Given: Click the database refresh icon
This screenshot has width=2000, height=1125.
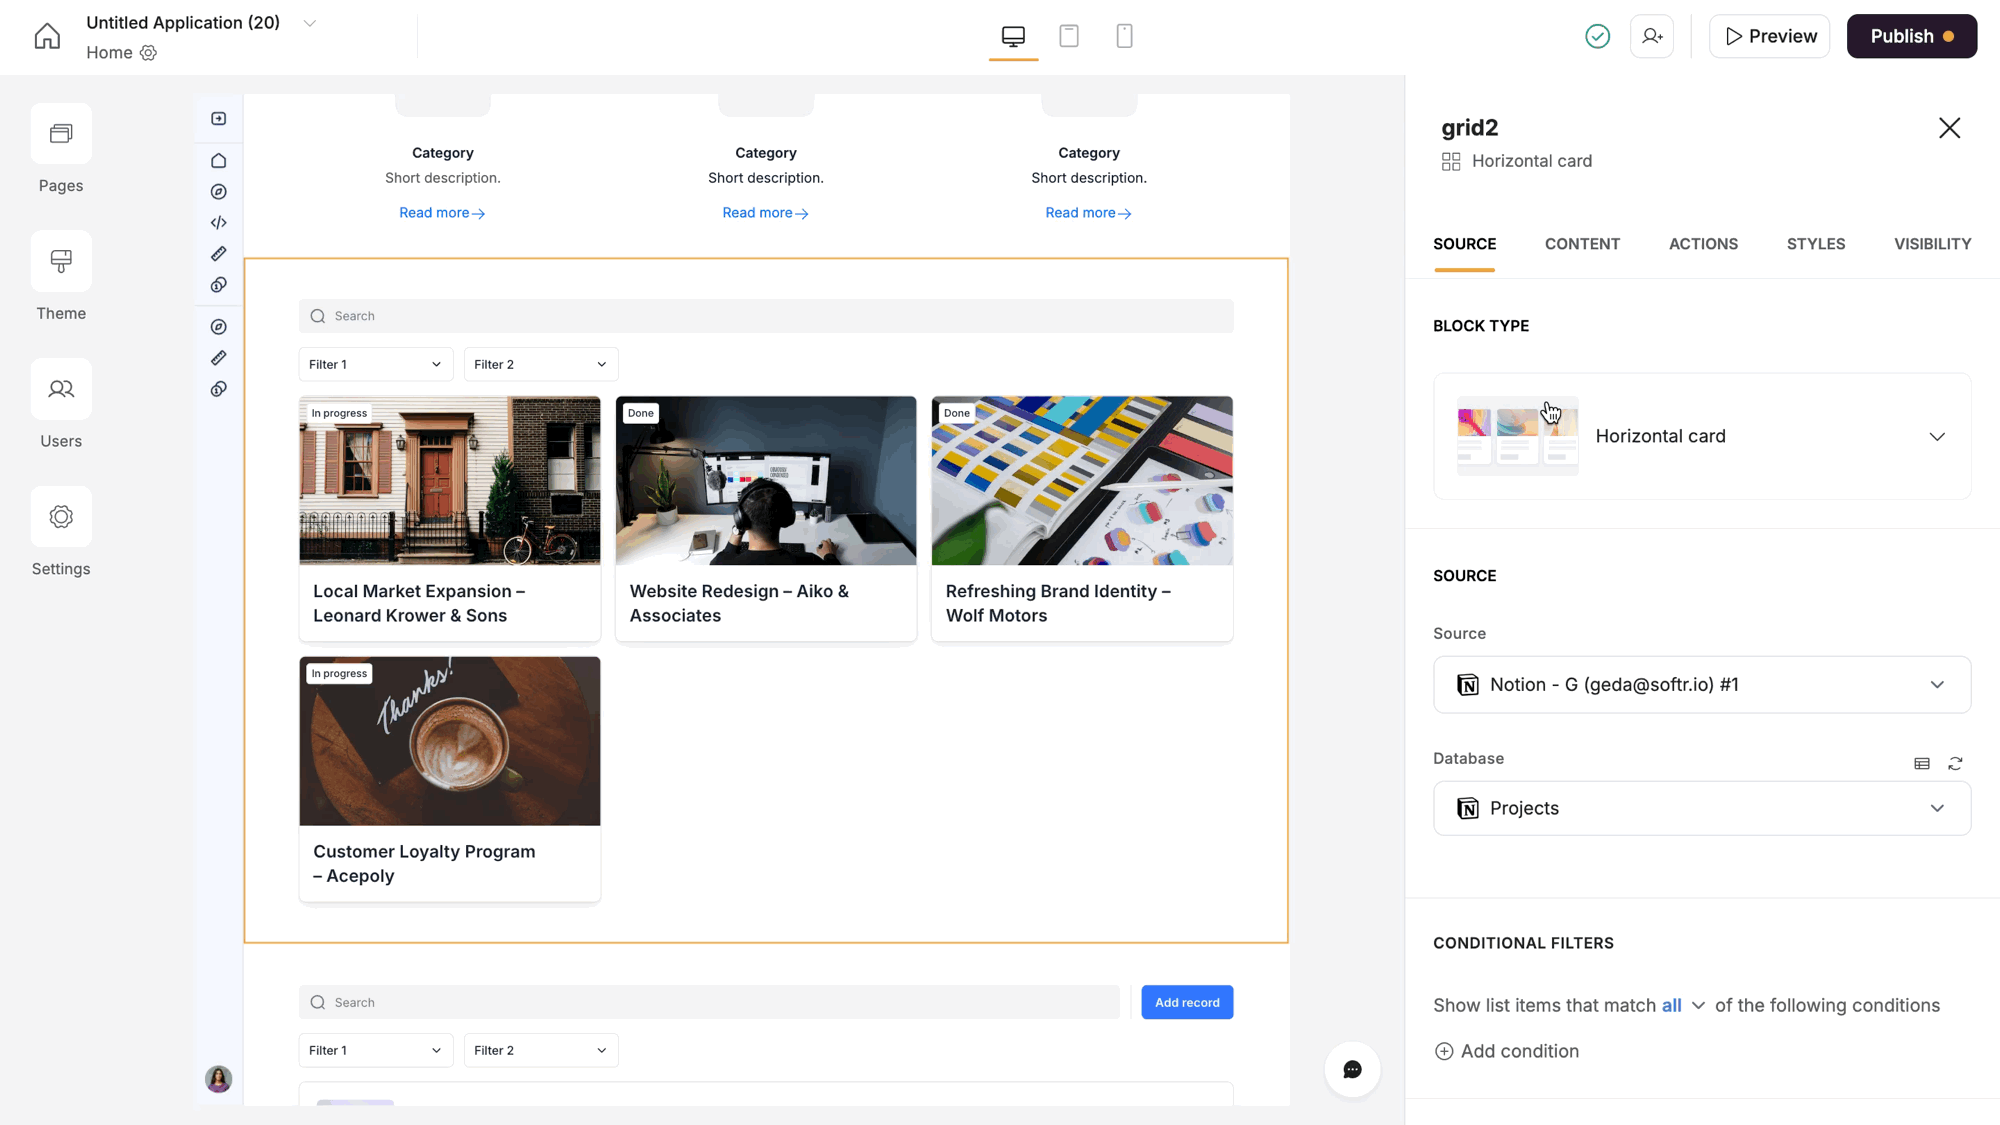Looking at the screenshot, I should click(1955, 764).
